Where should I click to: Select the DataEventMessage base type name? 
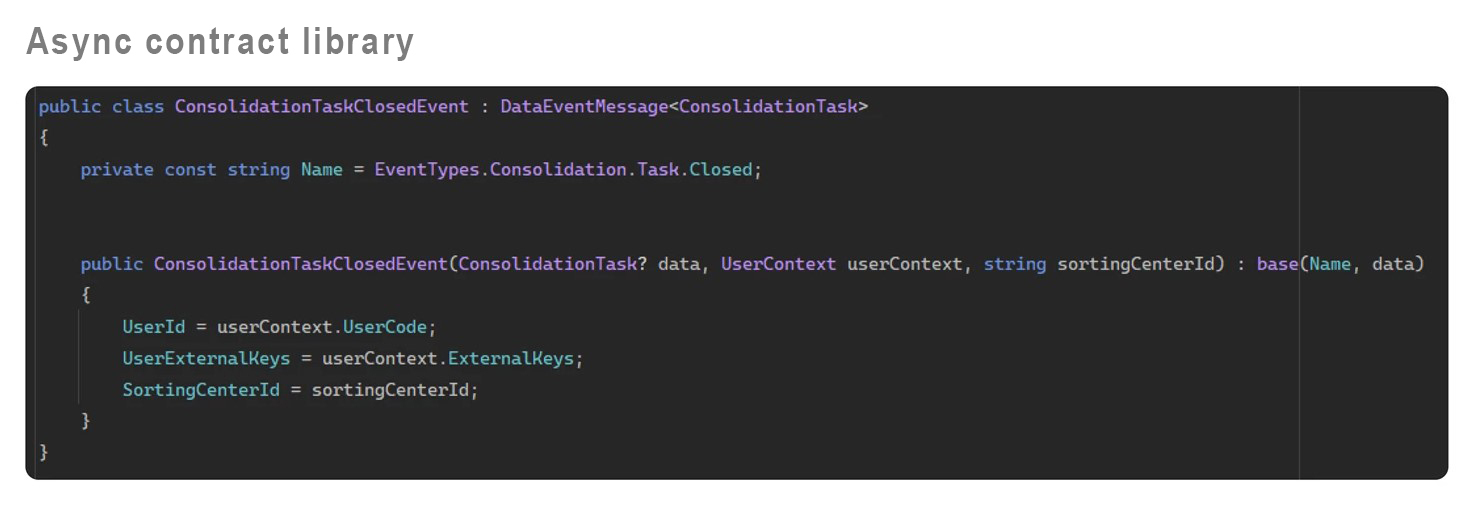click(583, 106)
